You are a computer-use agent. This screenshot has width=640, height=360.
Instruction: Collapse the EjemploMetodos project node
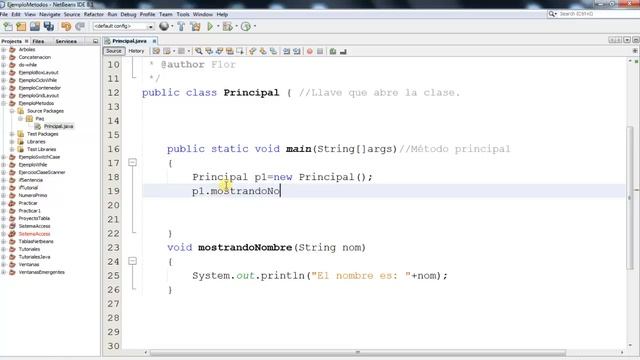4,103
